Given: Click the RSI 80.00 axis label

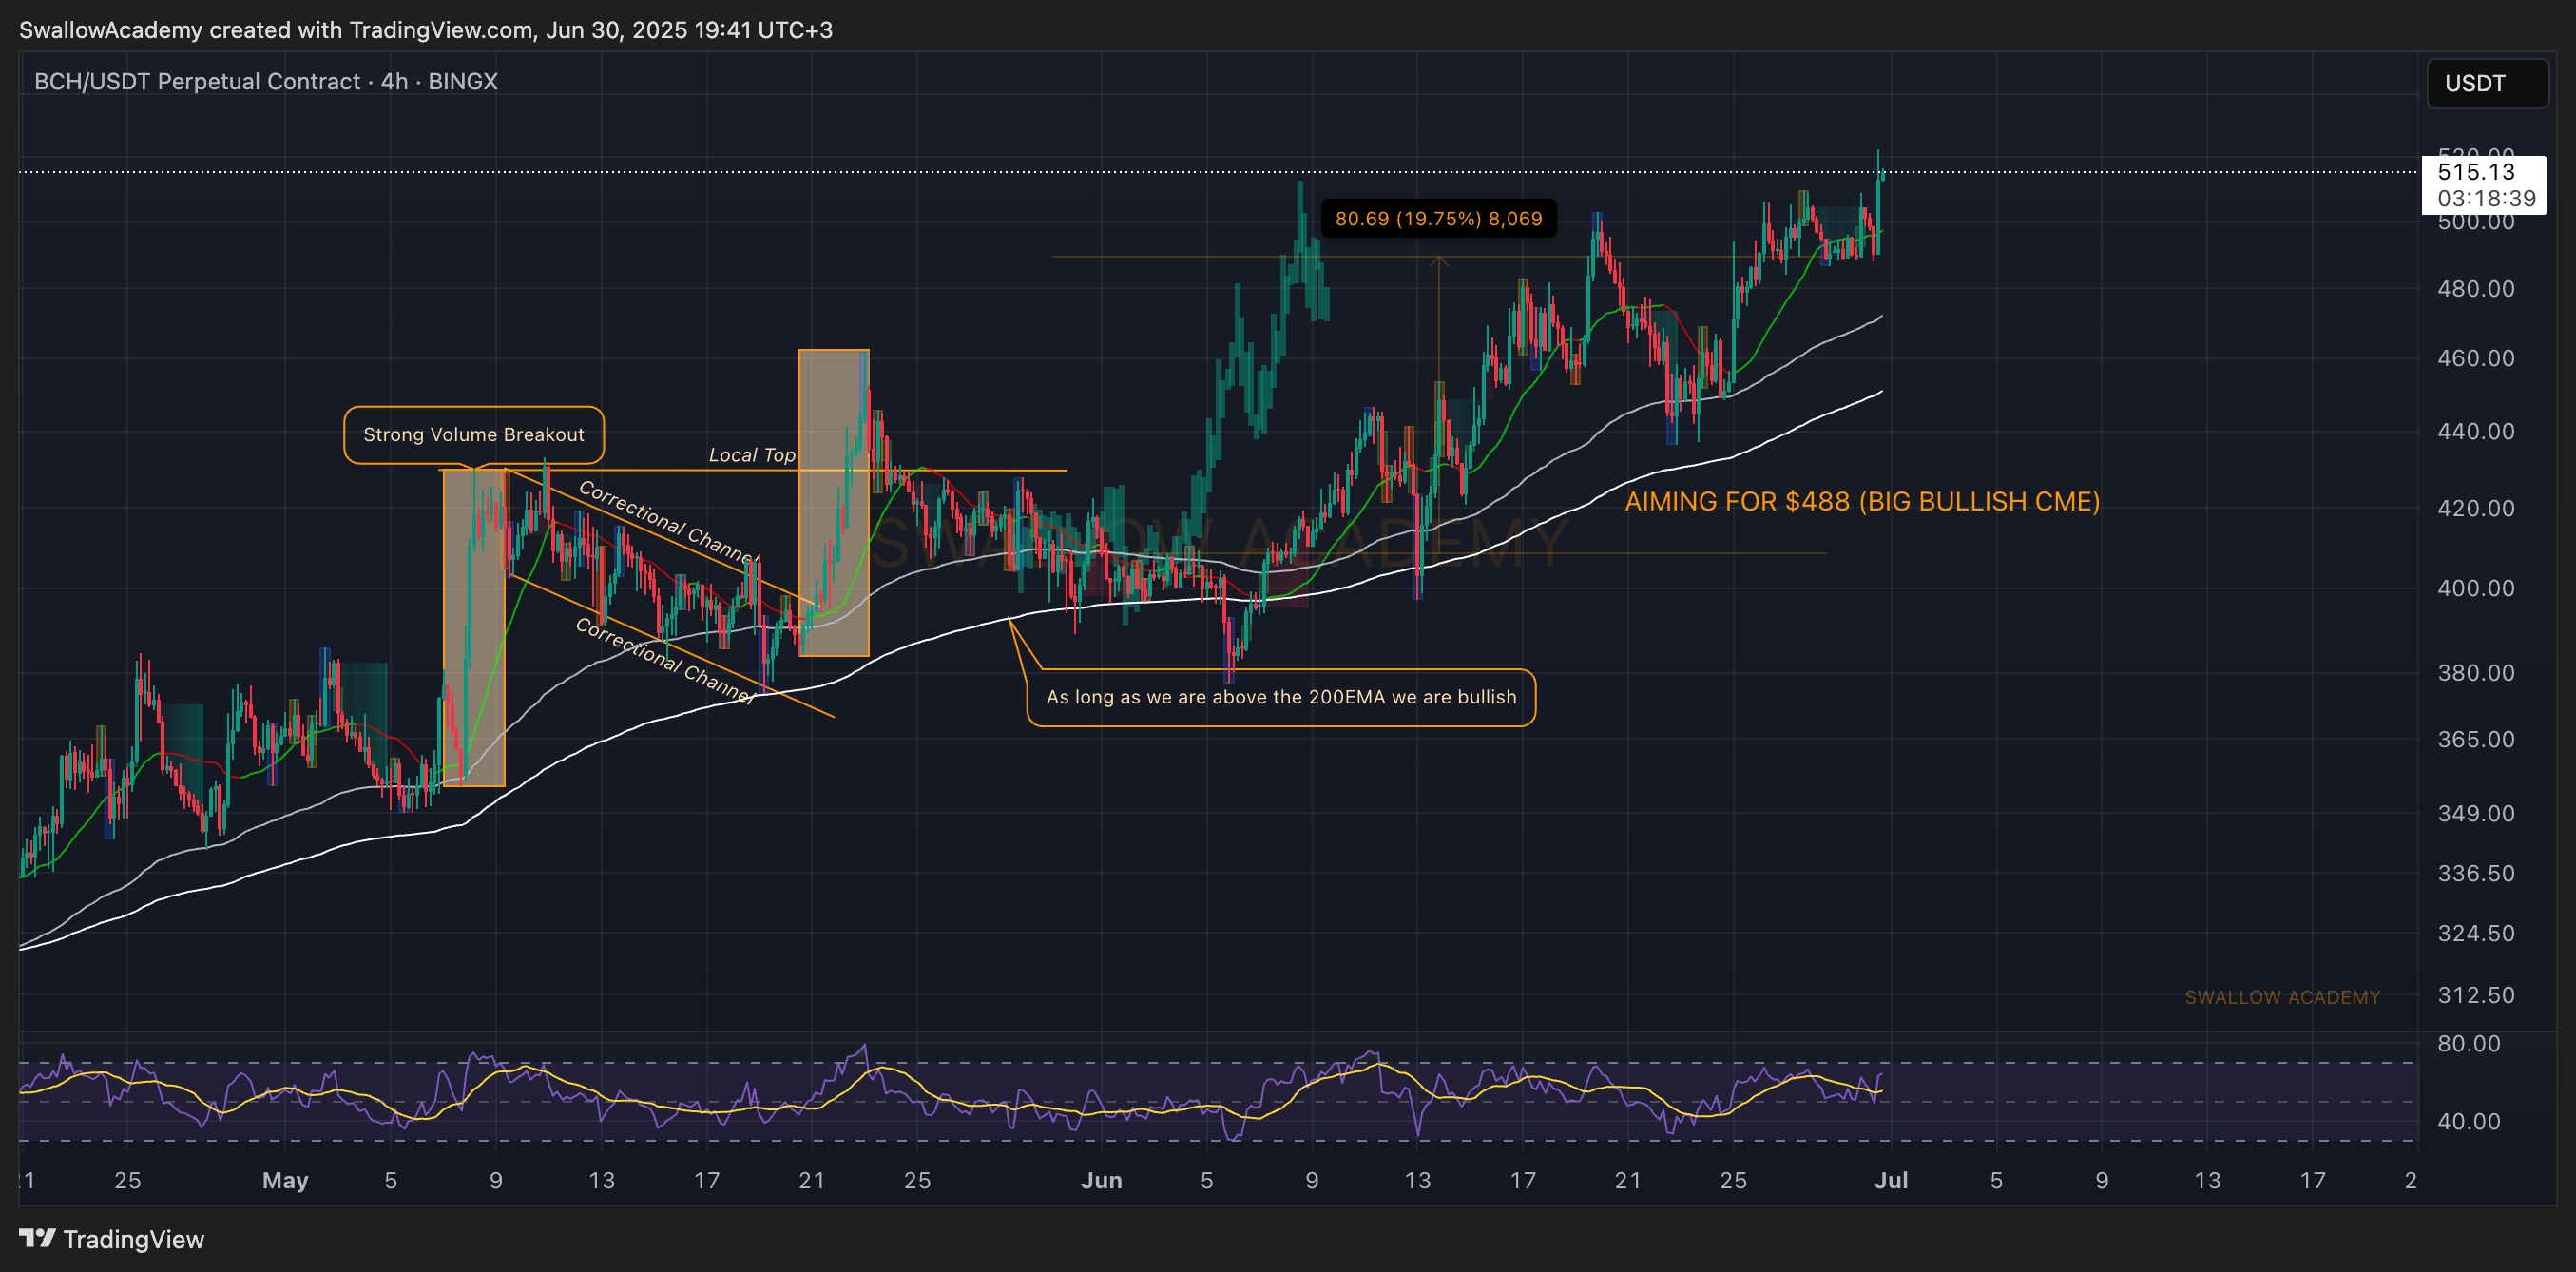Looking at the screenshot, I should coord(2468,1044).
